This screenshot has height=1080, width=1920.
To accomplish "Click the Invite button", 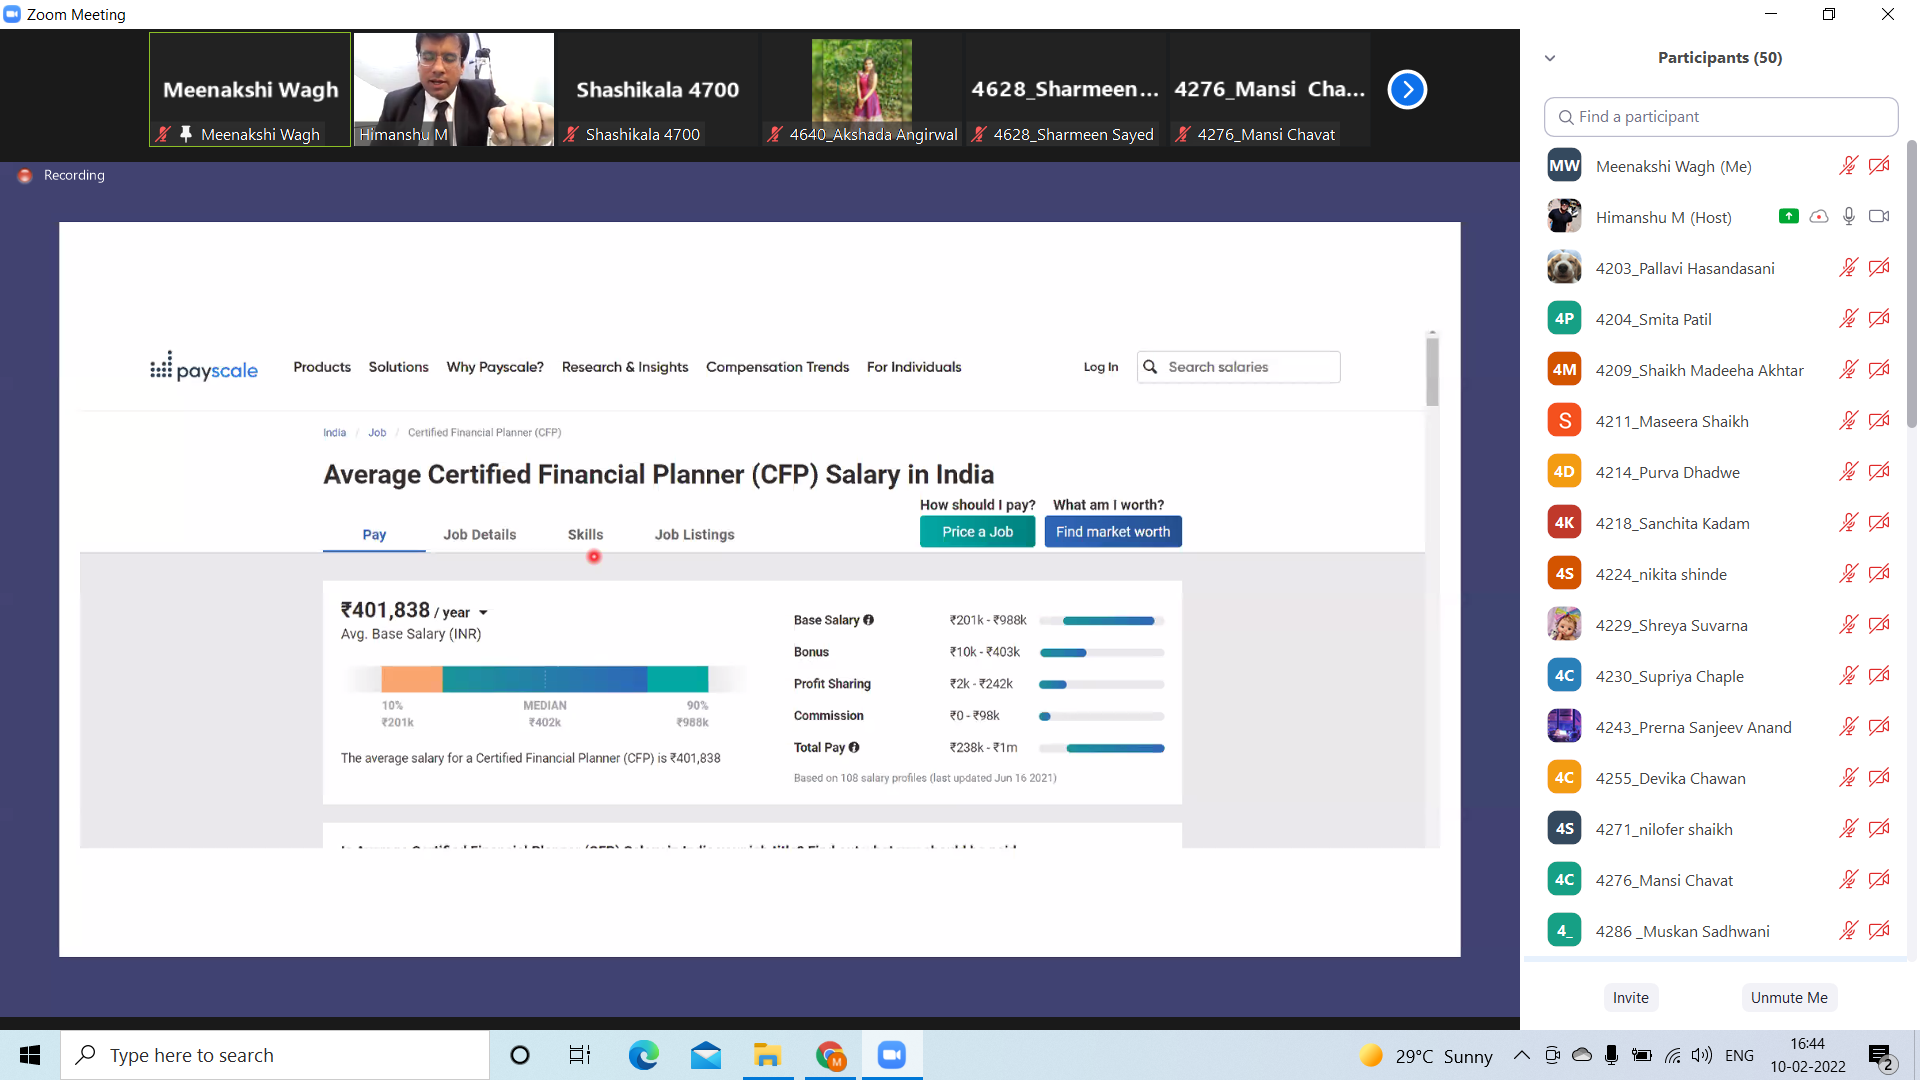I will (1630, 997).
